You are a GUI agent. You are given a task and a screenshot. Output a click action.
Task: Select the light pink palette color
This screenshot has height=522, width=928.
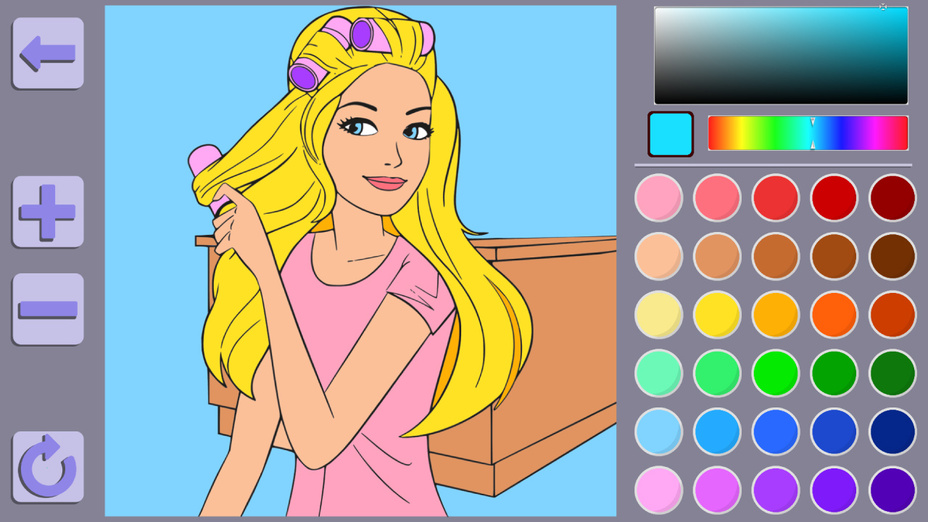point(659,198)
